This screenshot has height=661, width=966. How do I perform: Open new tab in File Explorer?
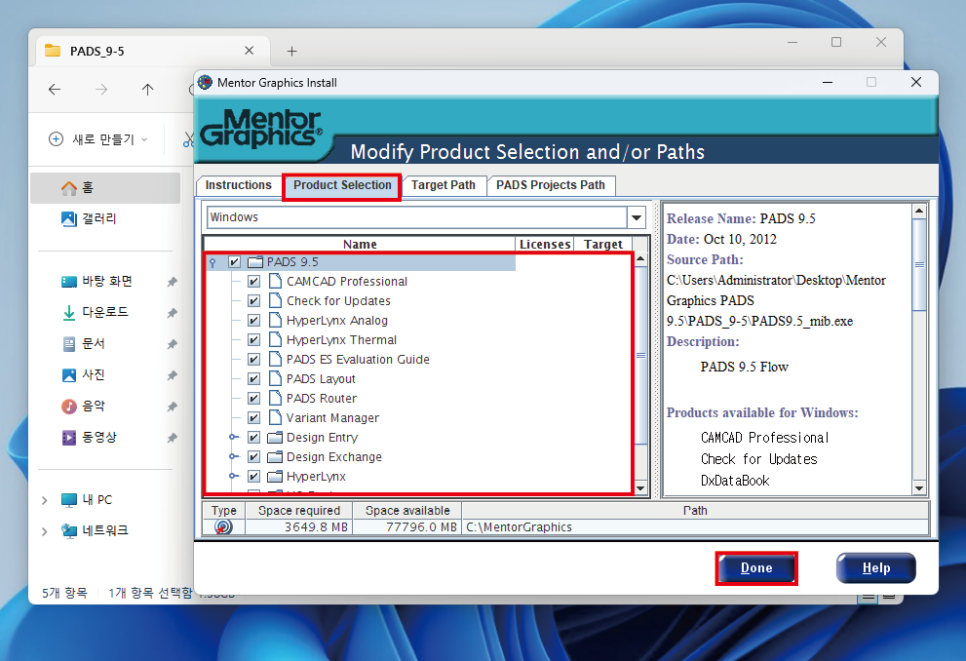tap(292, 51)
